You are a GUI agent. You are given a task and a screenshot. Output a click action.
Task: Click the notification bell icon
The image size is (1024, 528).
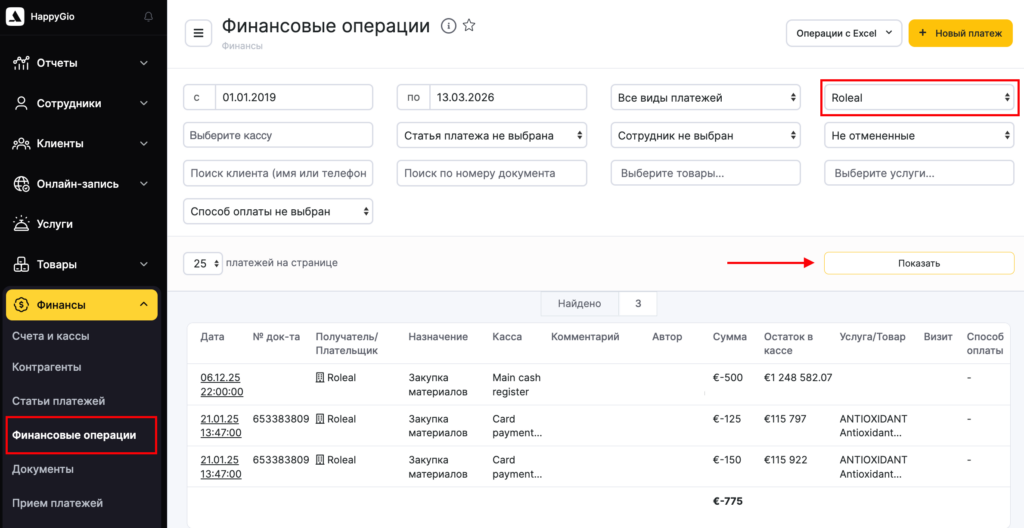(x=149, y=17)
